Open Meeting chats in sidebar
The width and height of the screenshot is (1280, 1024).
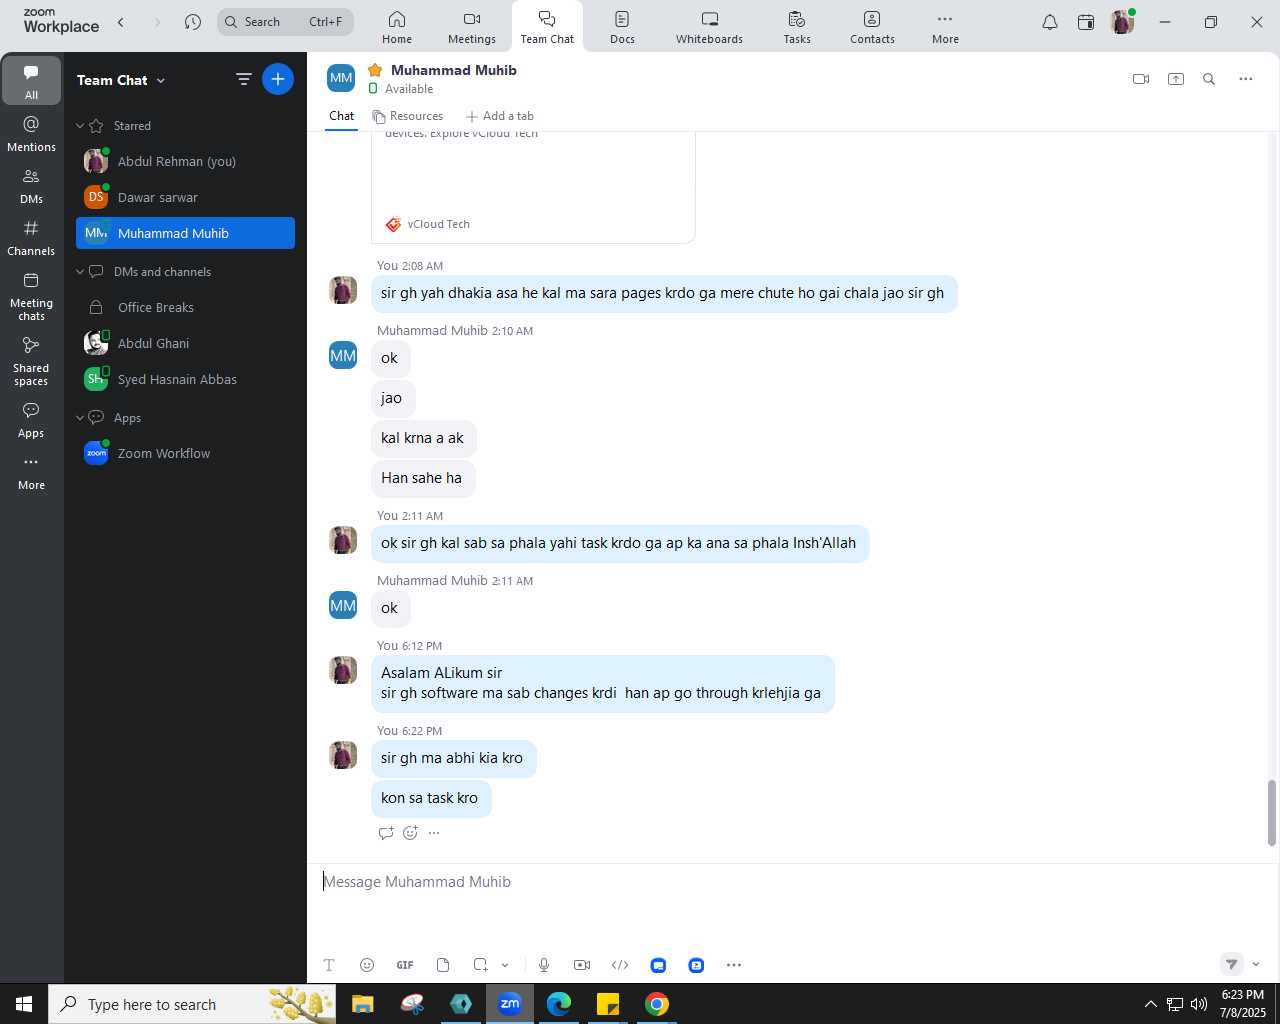tap(31, 296)
